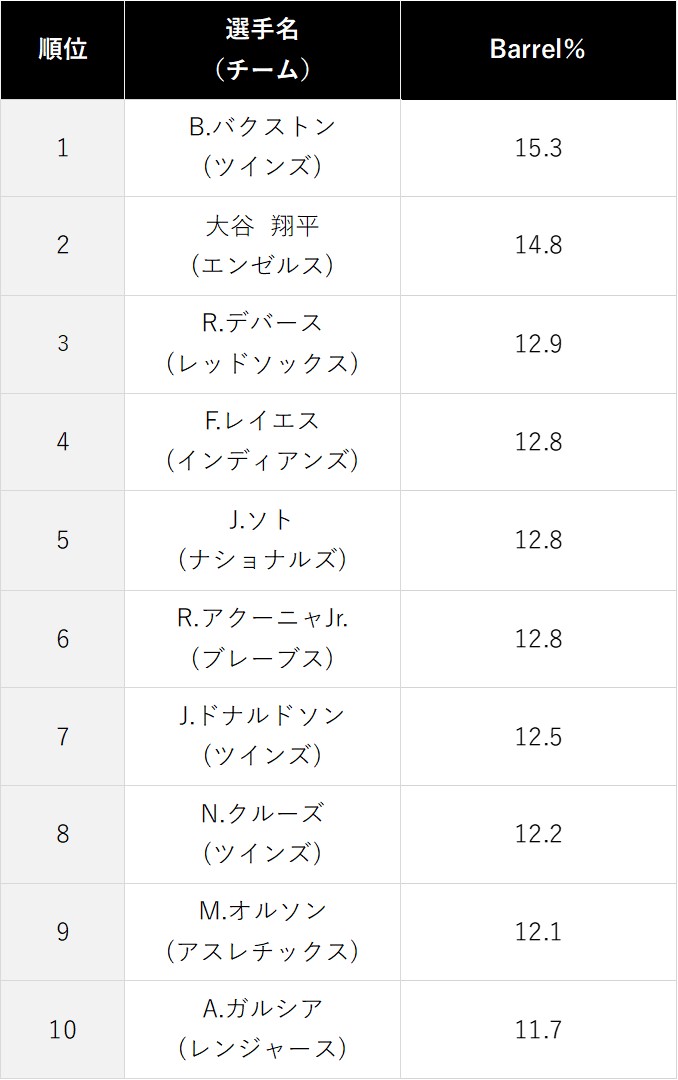Screen dimensions: 678x1080
Task: Select the 選手名 (チーム) header cell
Action: tap(263, 50)
